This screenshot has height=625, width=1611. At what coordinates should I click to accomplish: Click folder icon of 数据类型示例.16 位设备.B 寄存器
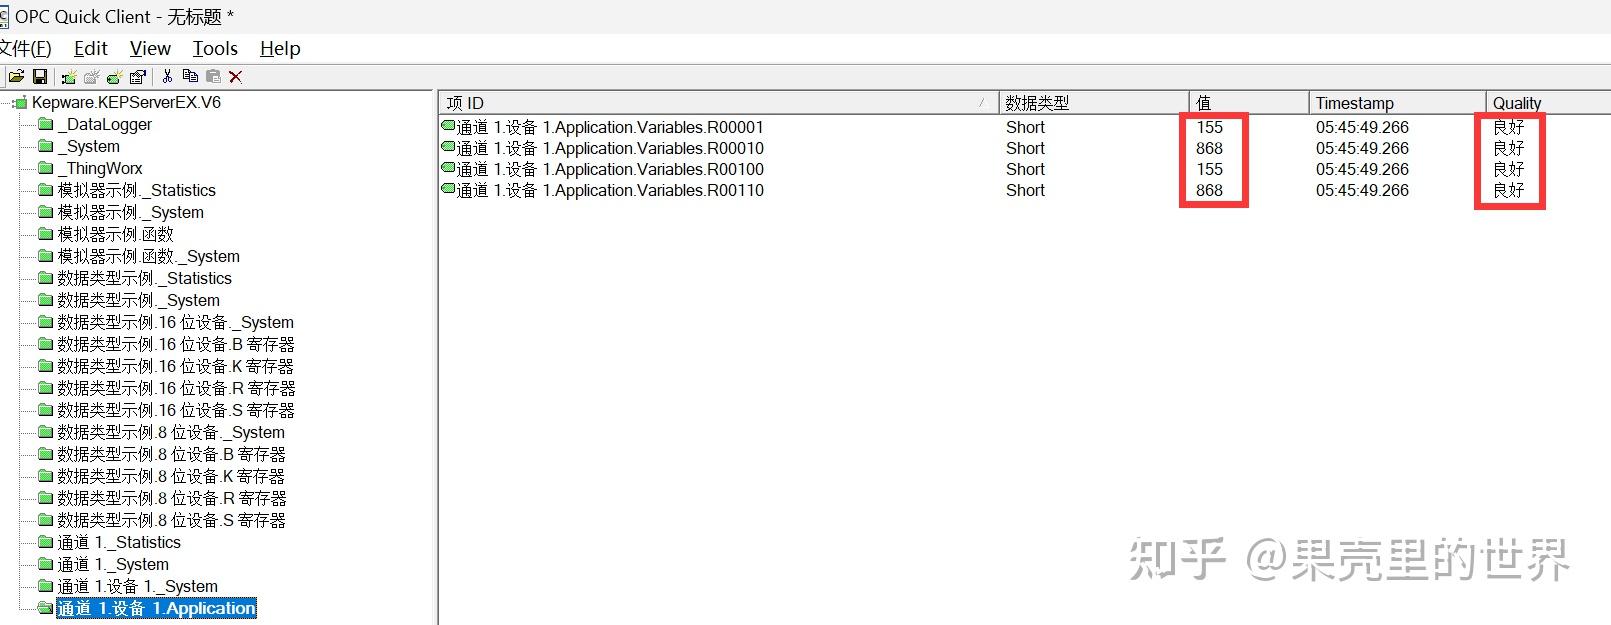(x=45, y=344)
